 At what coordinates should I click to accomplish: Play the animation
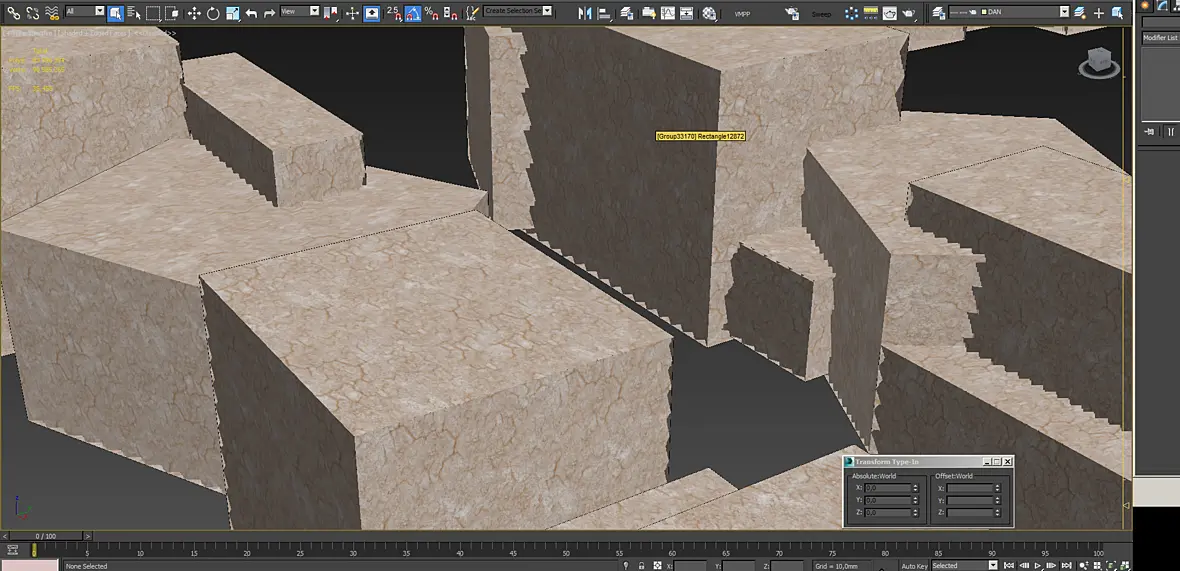pyautogui.click(x=1038, y=566)
